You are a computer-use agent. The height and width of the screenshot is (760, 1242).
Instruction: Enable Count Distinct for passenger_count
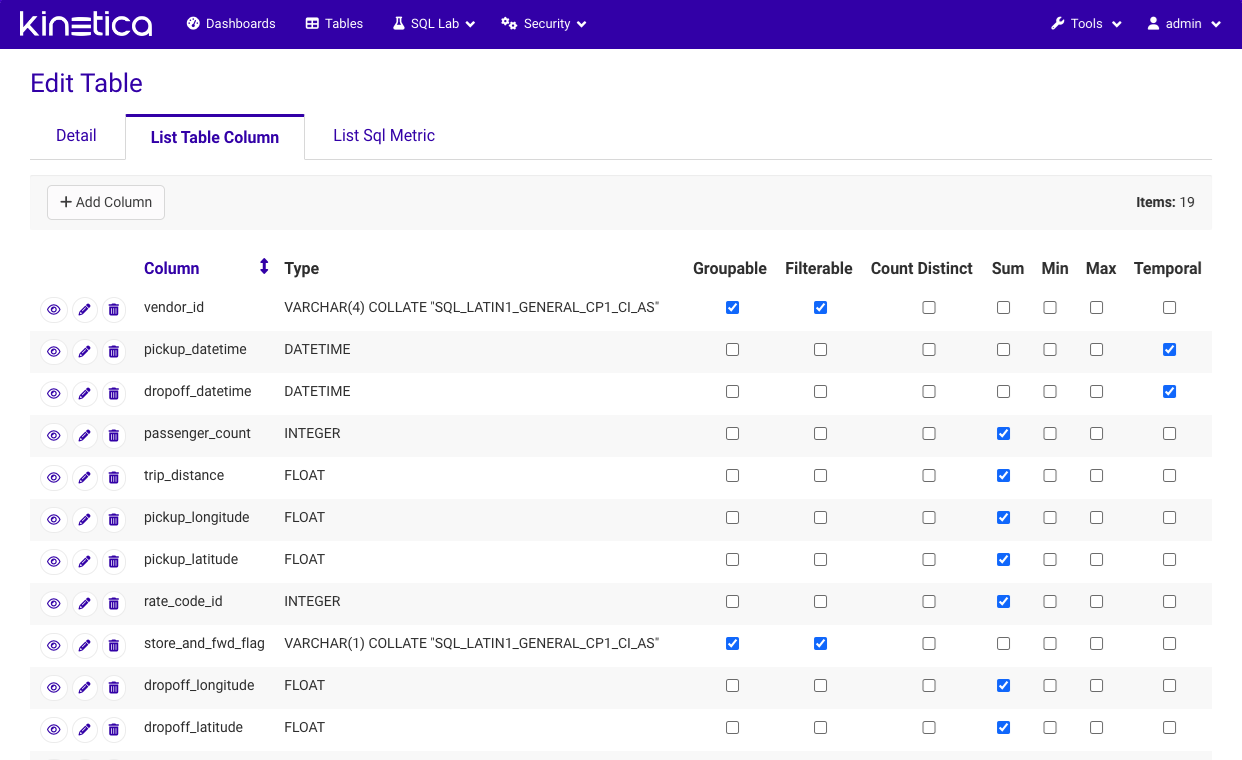(929, 434)
